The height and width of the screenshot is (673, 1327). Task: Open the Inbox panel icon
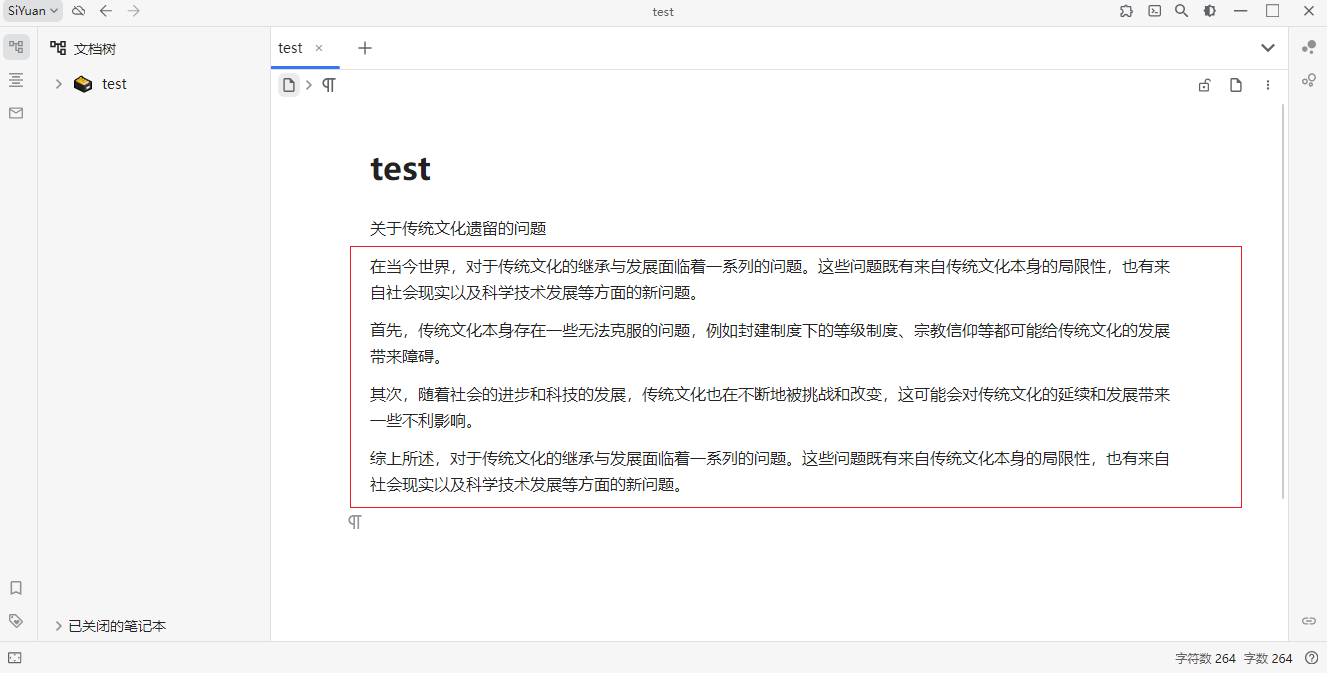[x=16, y=113]
